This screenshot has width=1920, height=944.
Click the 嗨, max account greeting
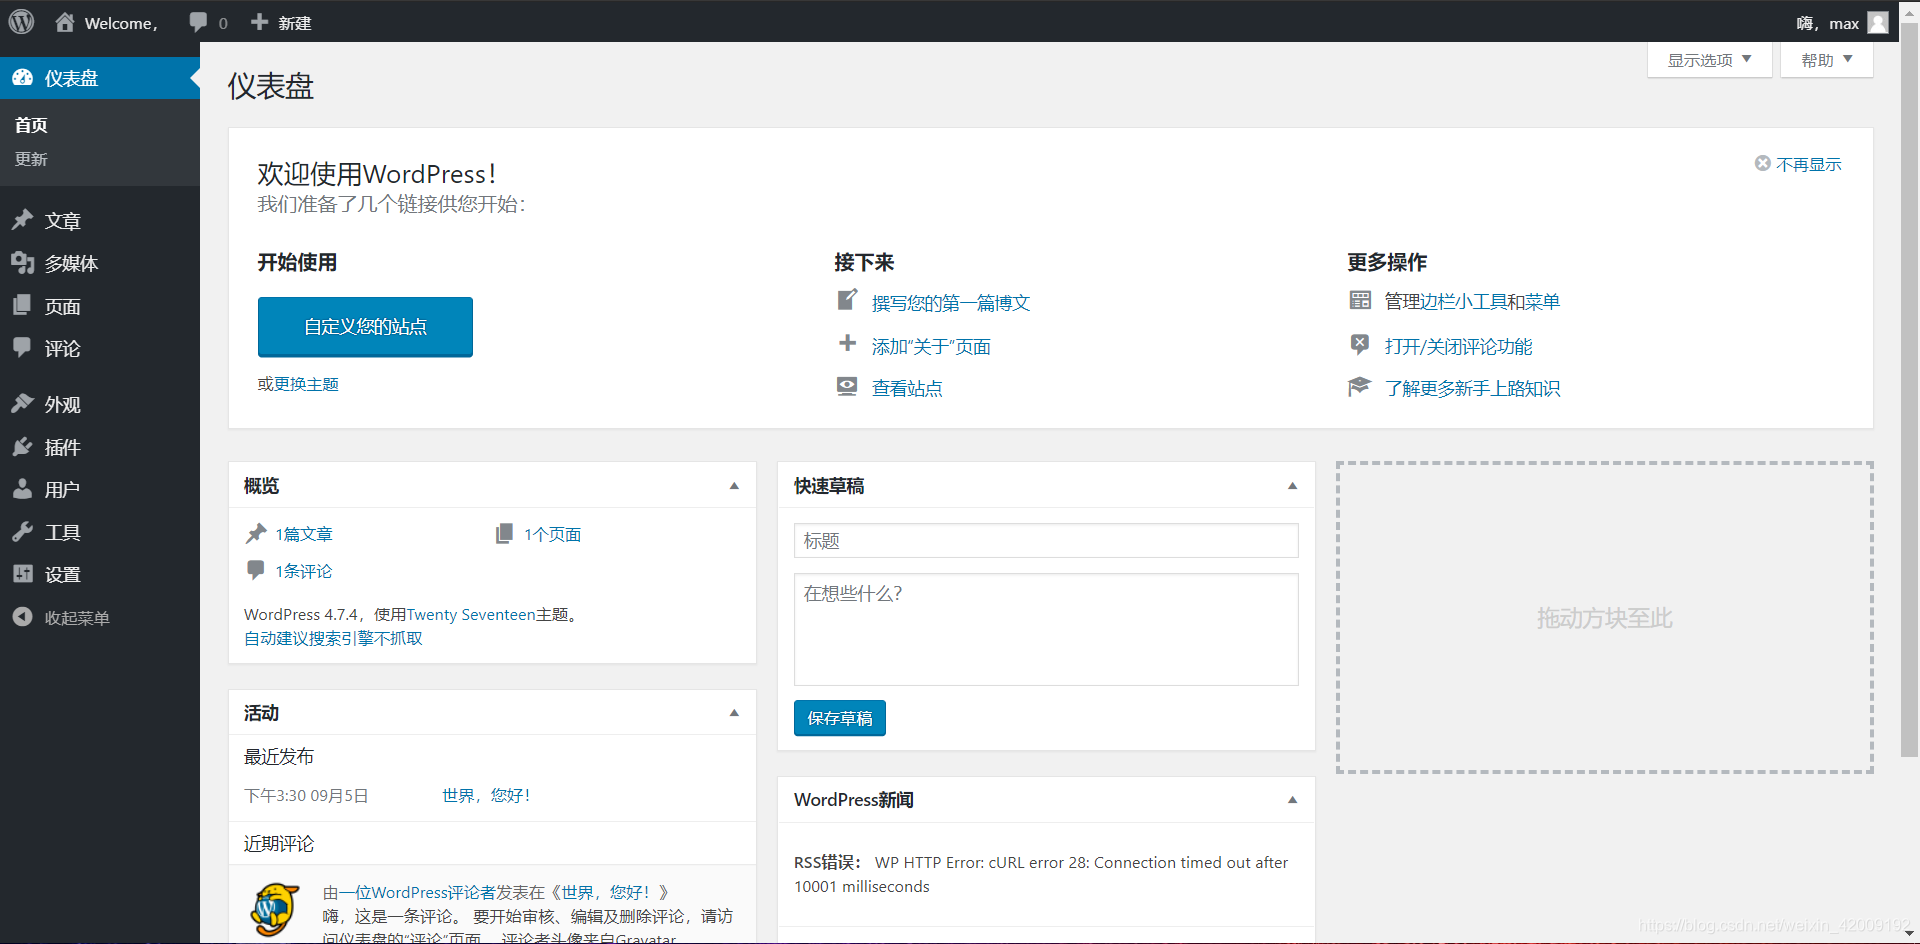tap(1827, 23)
